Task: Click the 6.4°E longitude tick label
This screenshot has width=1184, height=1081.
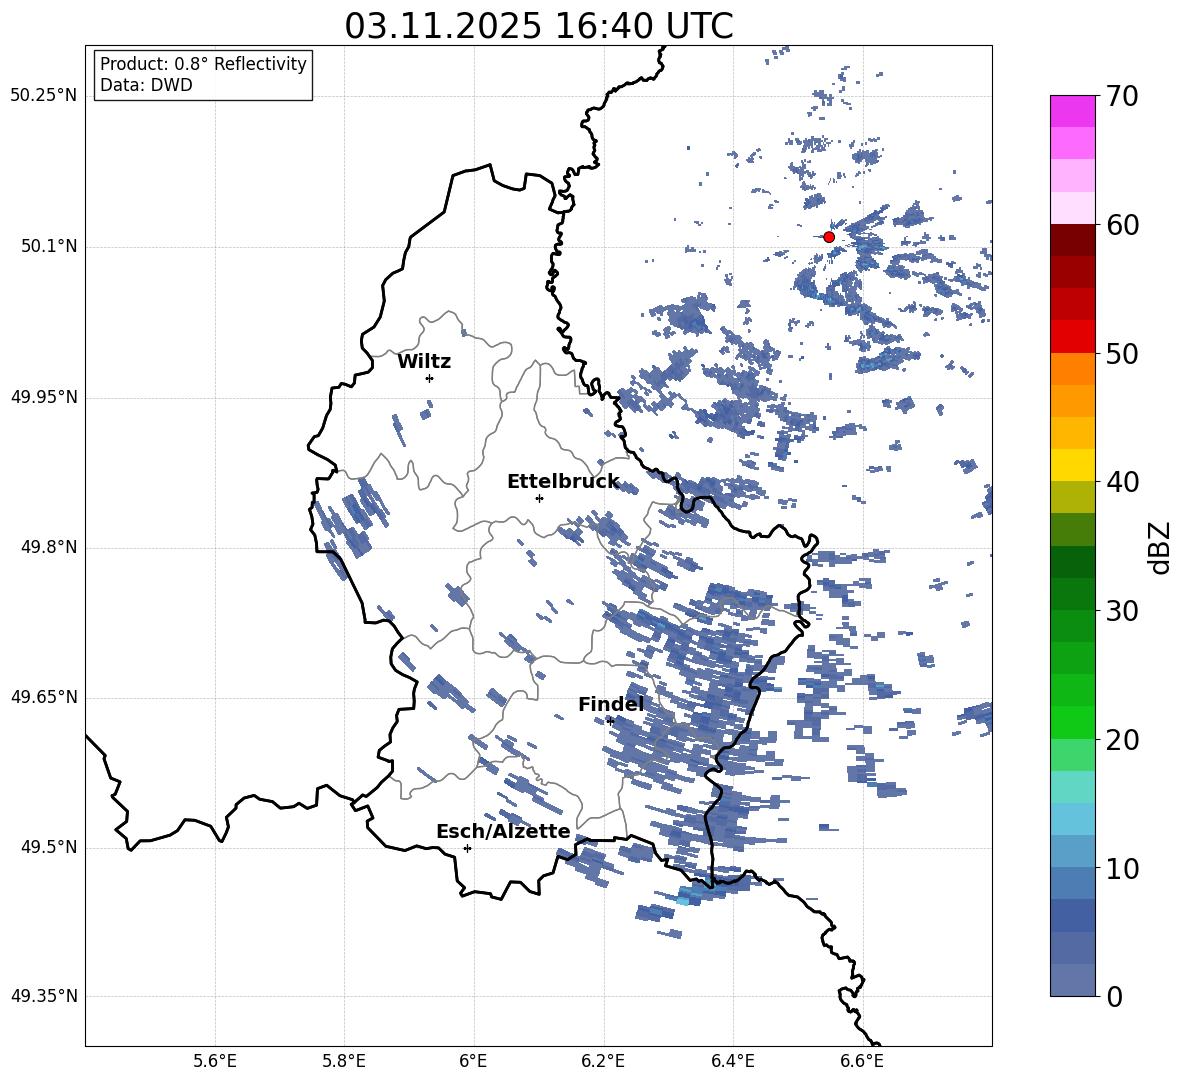Action: (x=732, y=1061)
